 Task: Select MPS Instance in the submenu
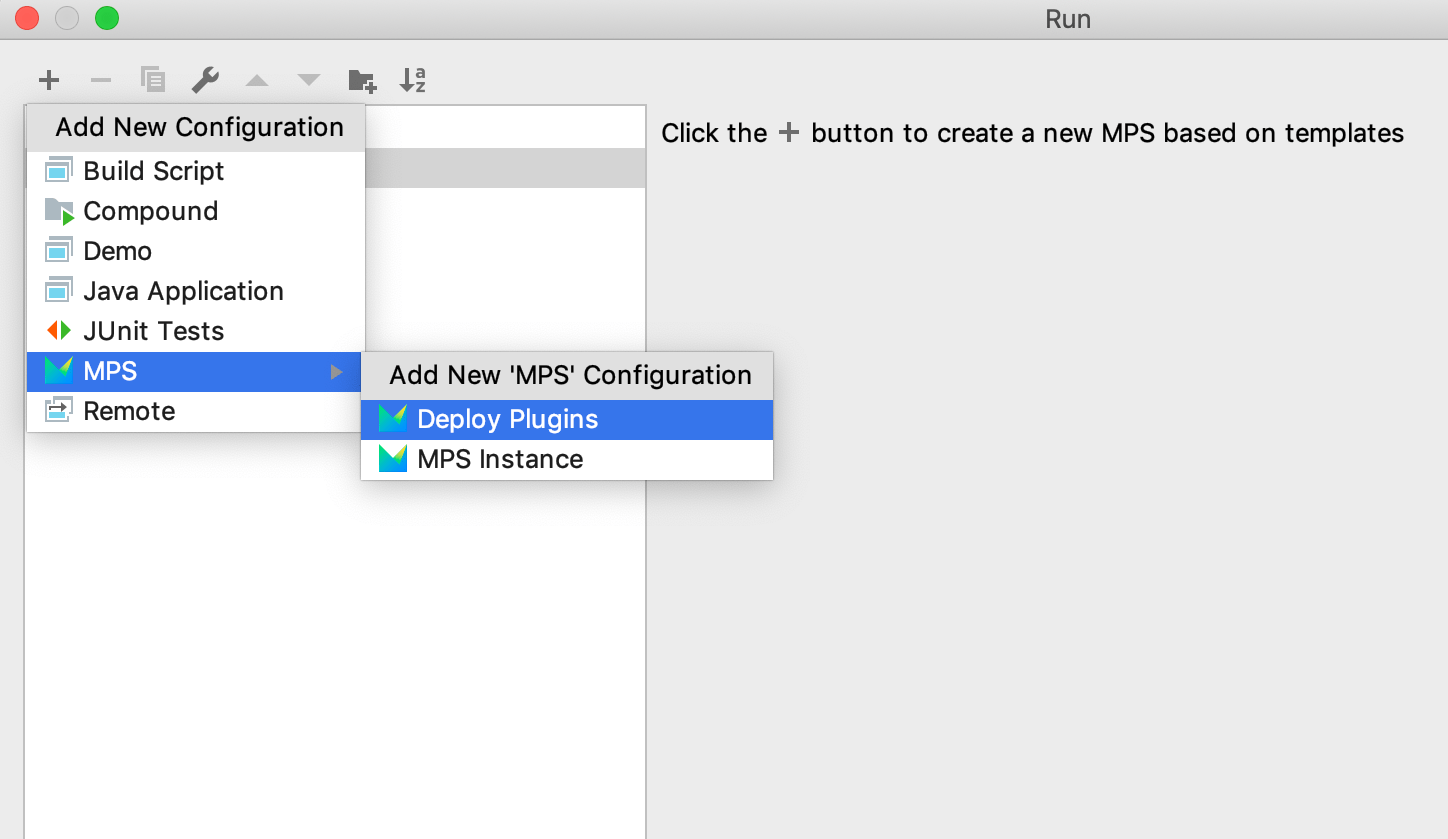point(500,459)
